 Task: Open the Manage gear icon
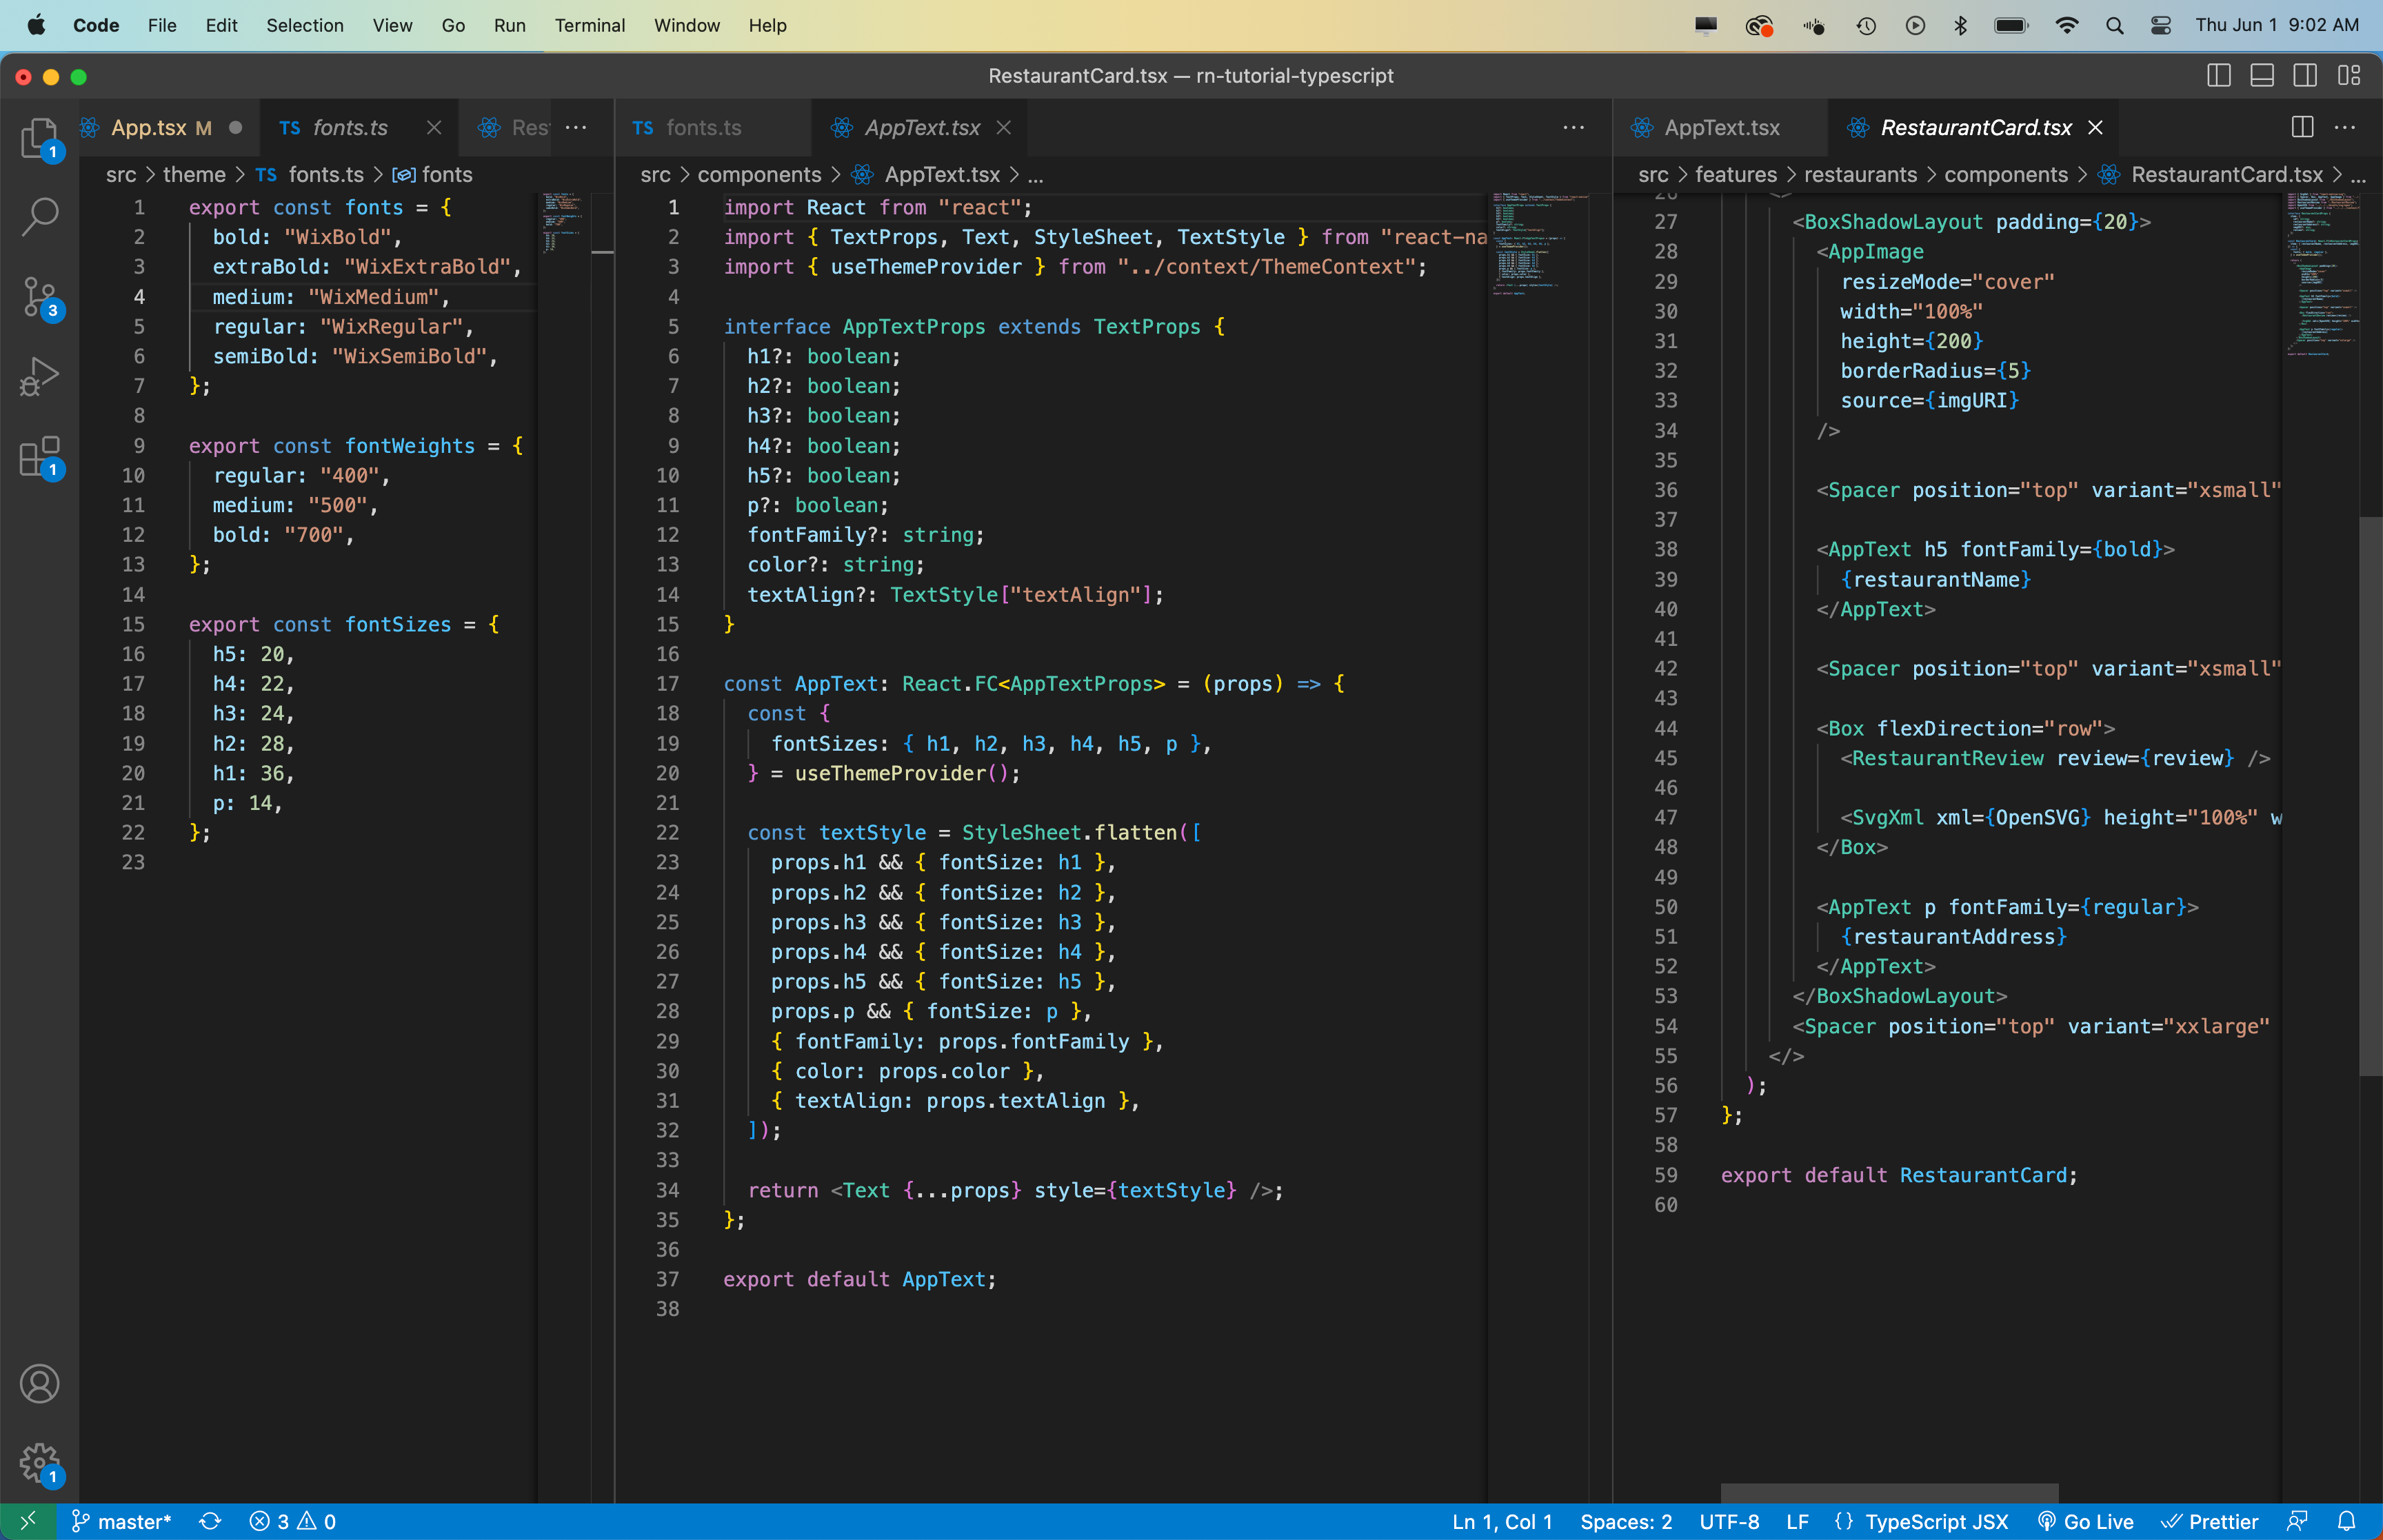39,1463
